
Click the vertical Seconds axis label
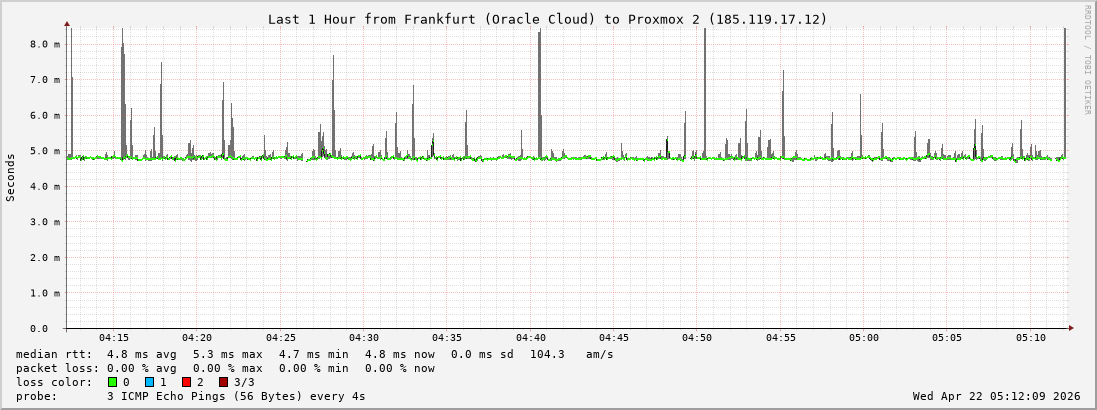point(11,177)
